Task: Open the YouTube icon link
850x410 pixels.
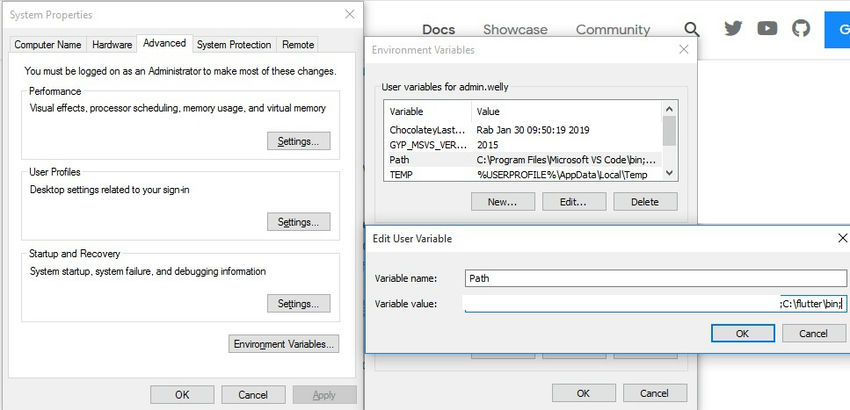Action: pos(768,29)
